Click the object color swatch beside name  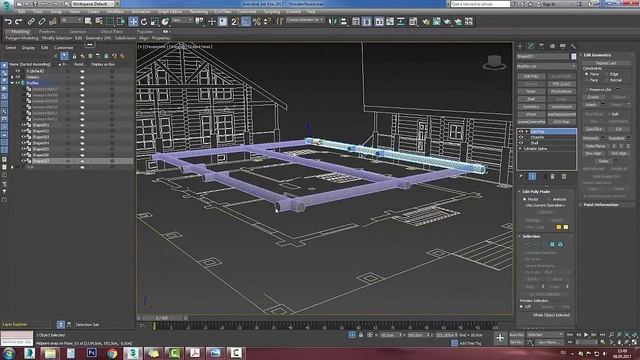click(x=573, y=56)
